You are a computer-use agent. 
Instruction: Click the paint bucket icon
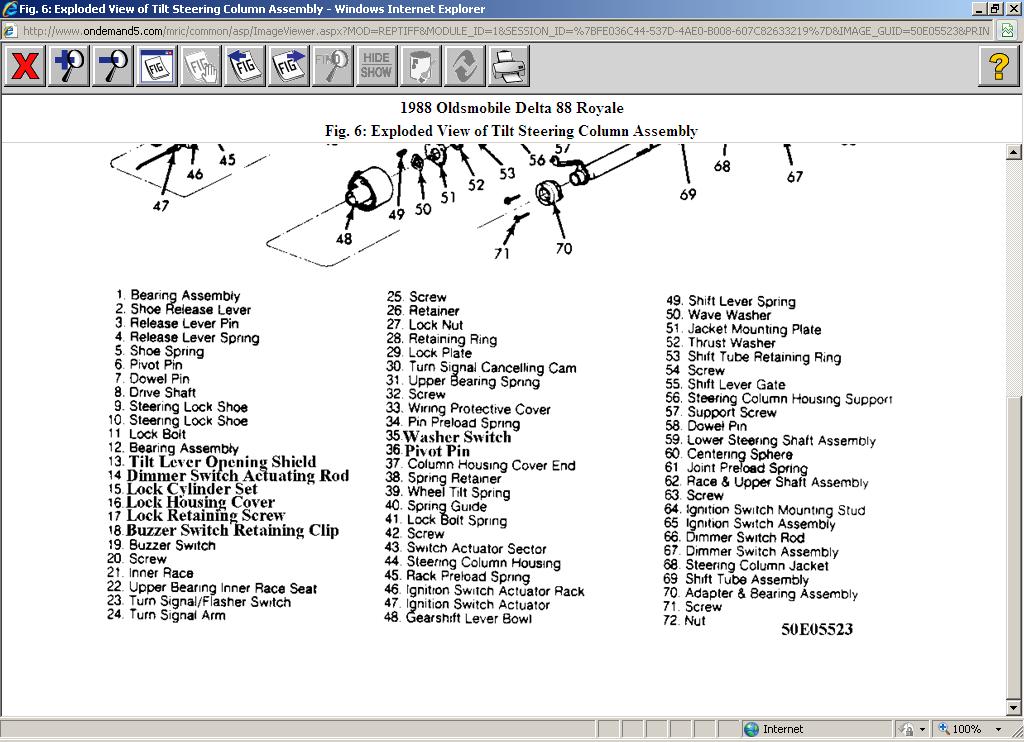coord(420,66)
